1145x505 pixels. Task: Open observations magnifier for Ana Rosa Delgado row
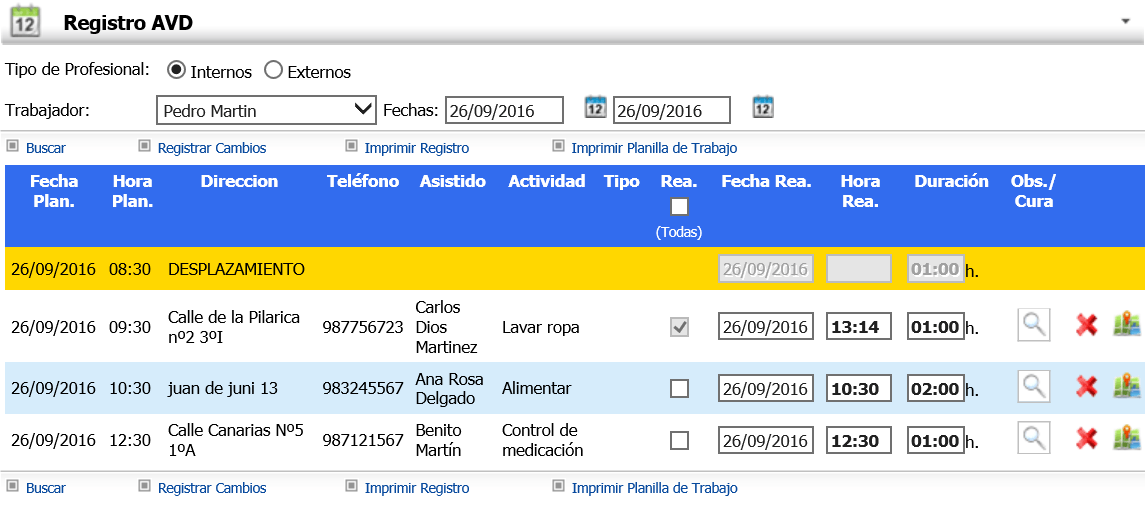coord(1033,387)
